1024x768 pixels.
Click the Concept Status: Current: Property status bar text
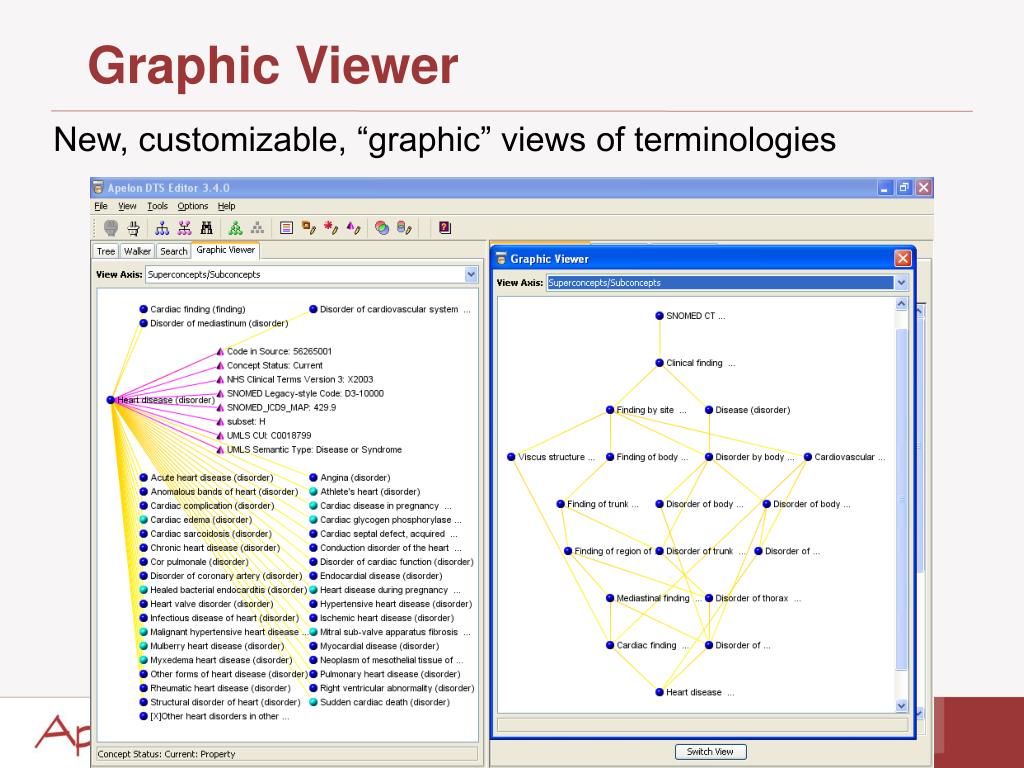click(166, 754)
